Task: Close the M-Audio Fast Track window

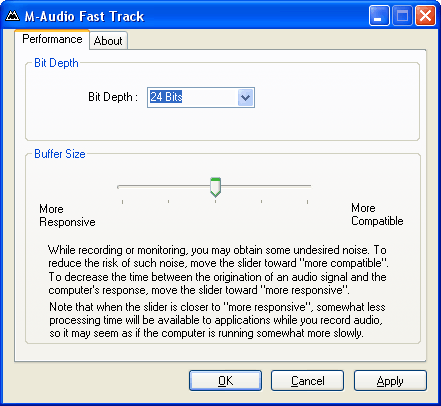Action: pyautogui.click(x=425, y=16)
